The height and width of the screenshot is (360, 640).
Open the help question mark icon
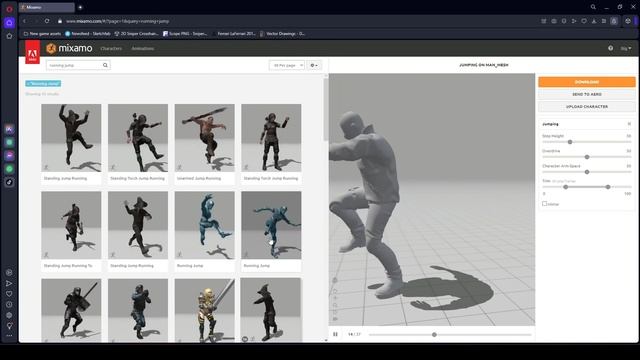pos(610,48)
